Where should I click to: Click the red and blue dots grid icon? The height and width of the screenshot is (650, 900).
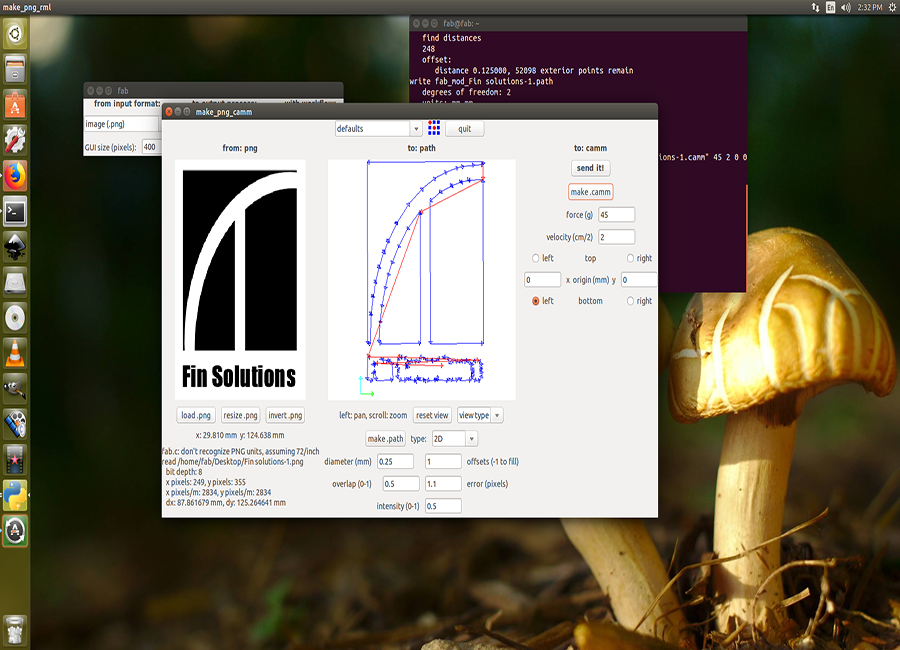pos(434,128)
